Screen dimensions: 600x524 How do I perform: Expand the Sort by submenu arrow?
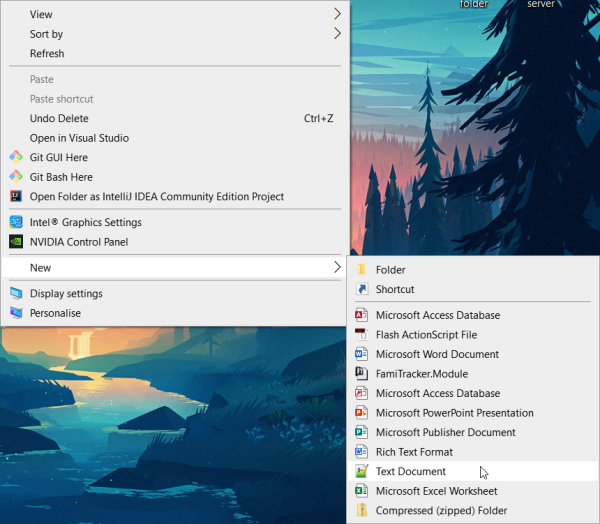coord(337,34)
